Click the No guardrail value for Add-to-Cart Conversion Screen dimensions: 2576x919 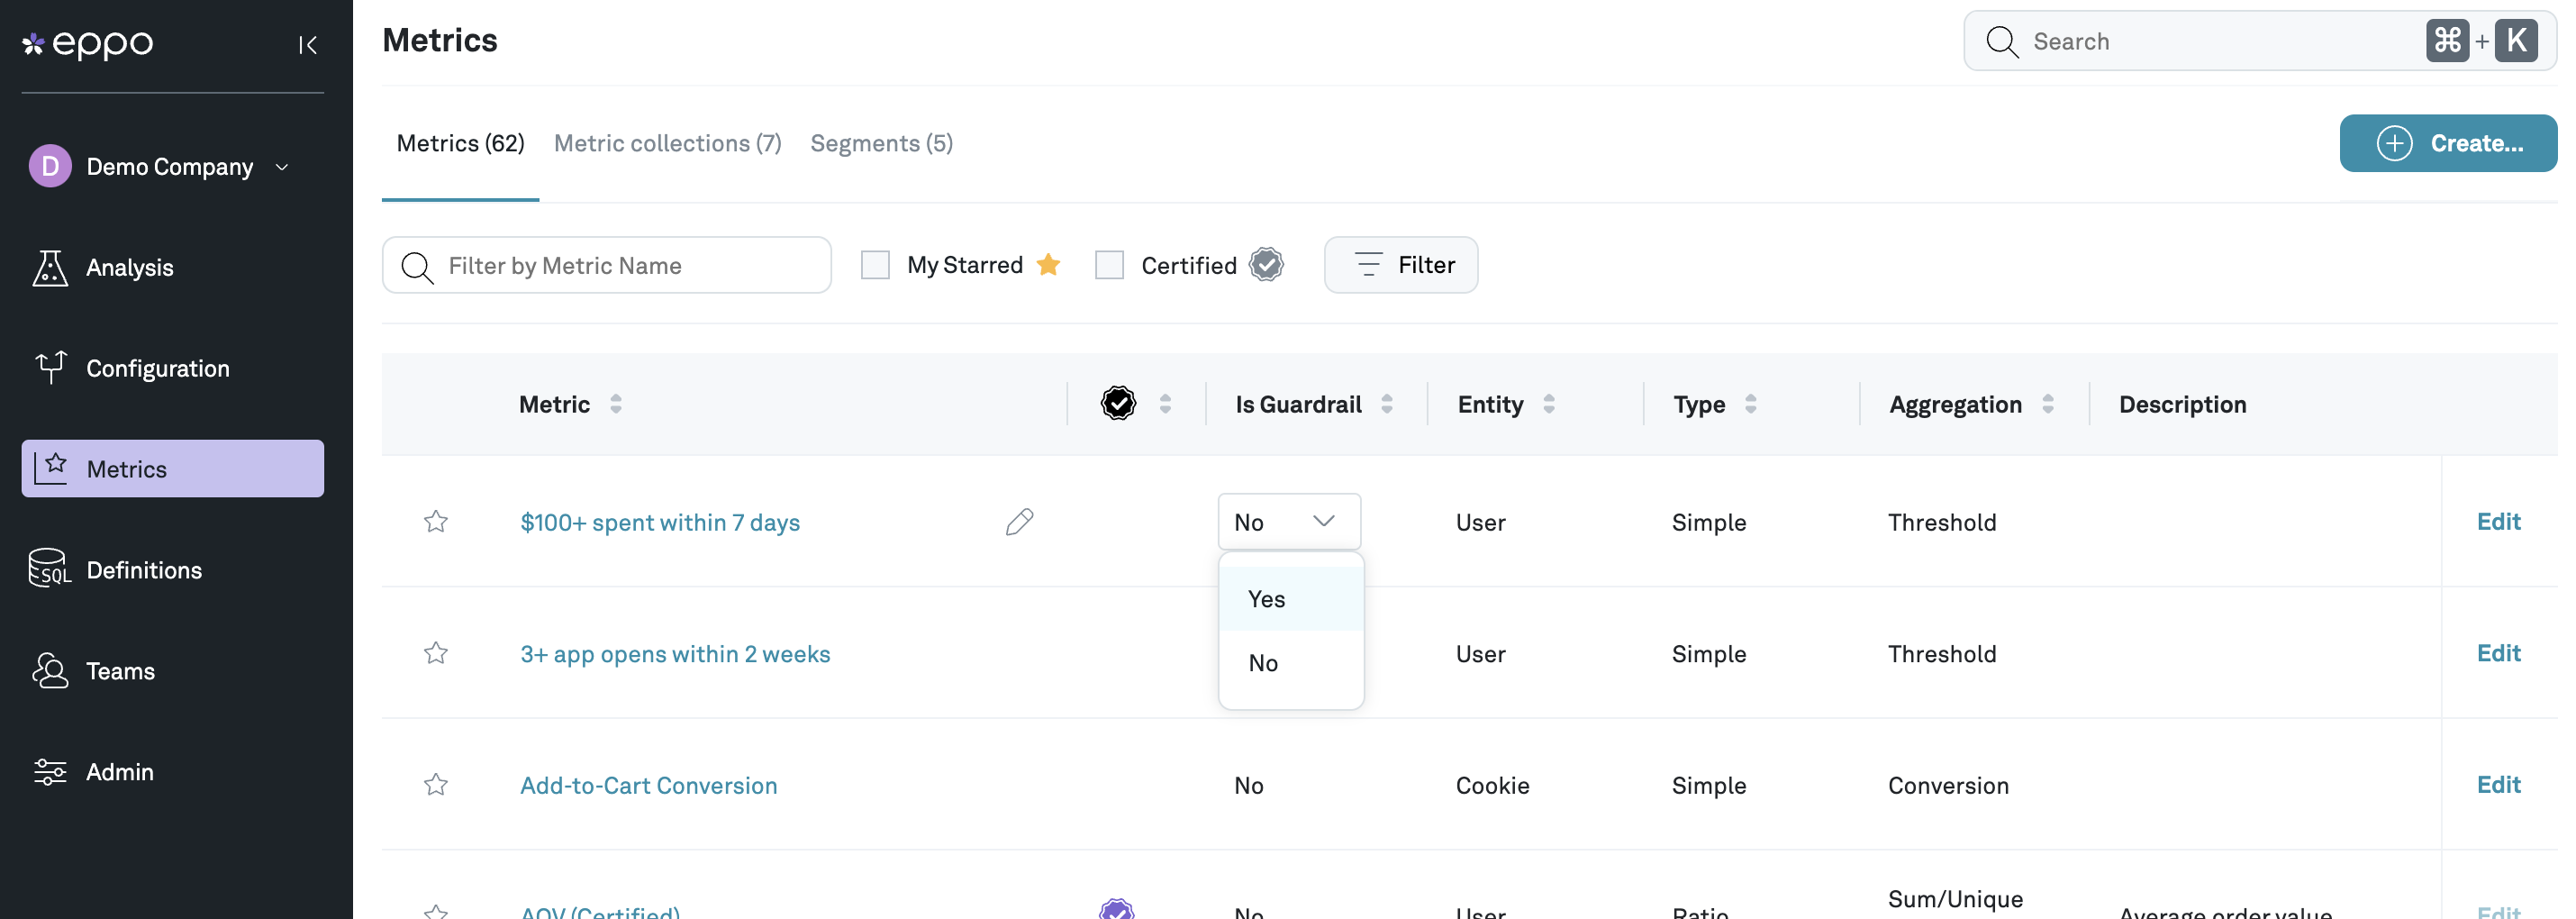pos(1248,785)
